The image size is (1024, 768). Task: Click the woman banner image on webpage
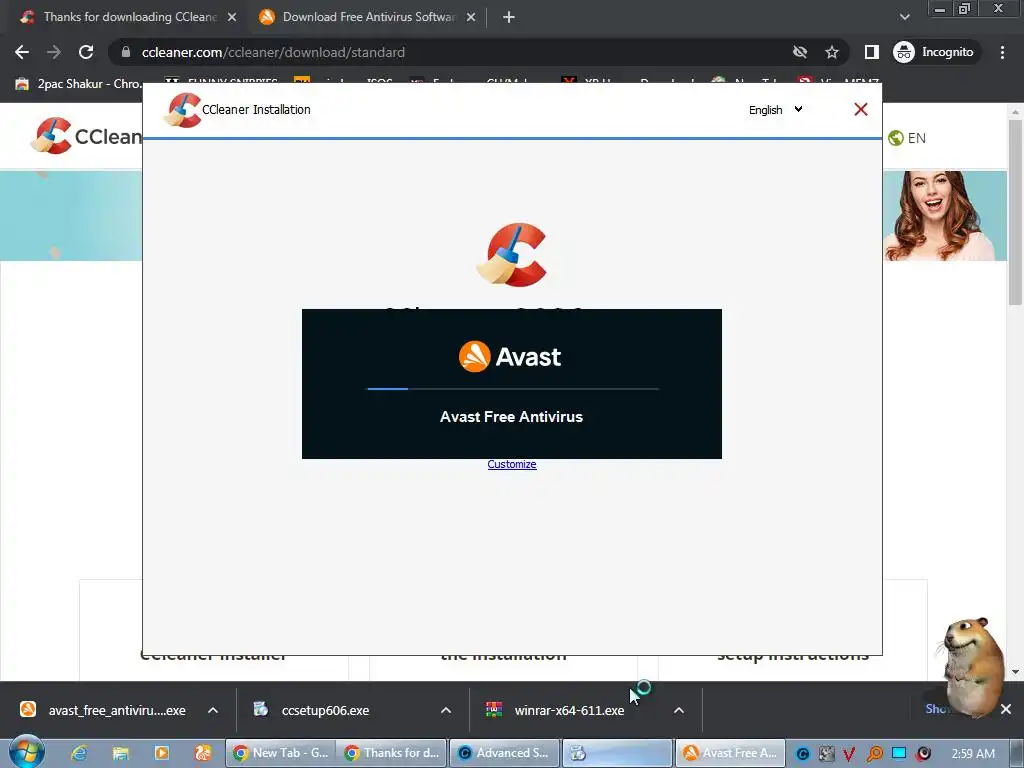[945, 216]
